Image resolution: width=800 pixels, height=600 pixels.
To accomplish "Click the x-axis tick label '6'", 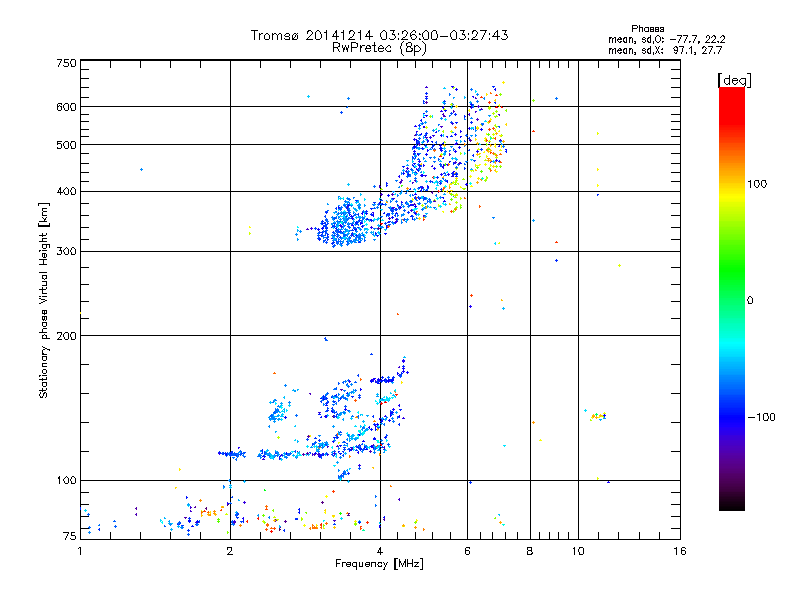I will click(467, 551).
